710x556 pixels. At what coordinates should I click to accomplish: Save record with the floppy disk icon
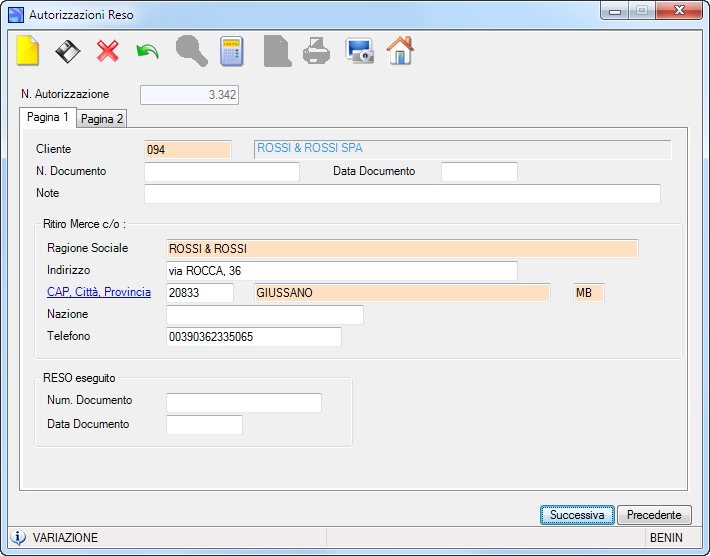click(x=68, y=51)
